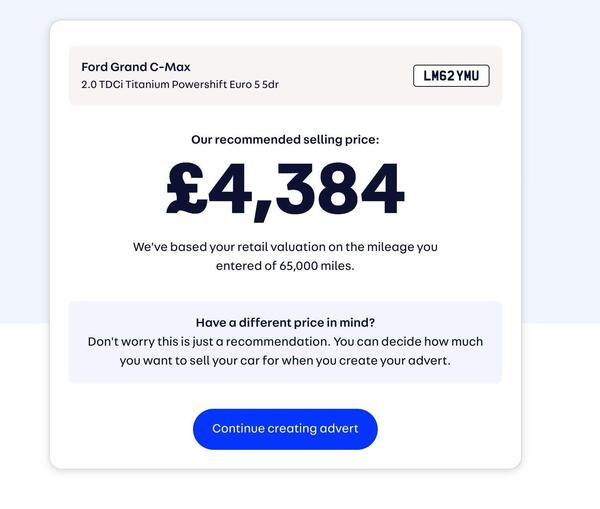Click the 'C-Max' part of the title

[170, 67]
